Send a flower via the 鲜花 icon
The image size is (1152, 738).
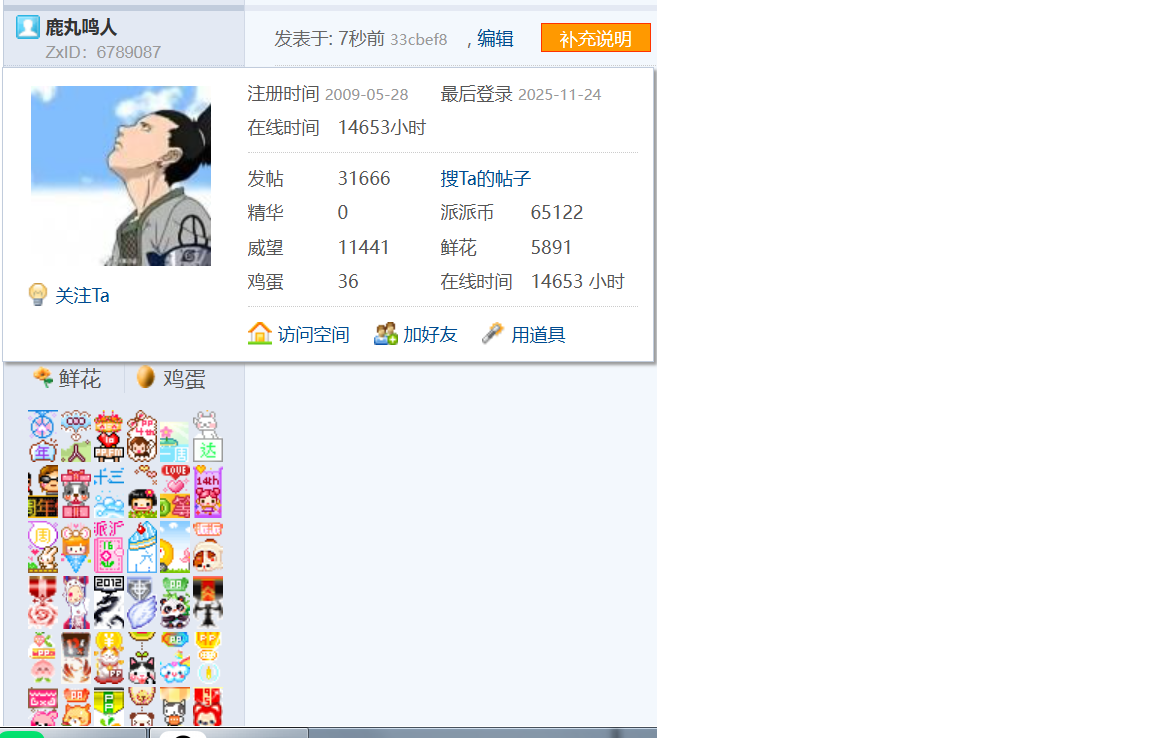click(43, 378)
